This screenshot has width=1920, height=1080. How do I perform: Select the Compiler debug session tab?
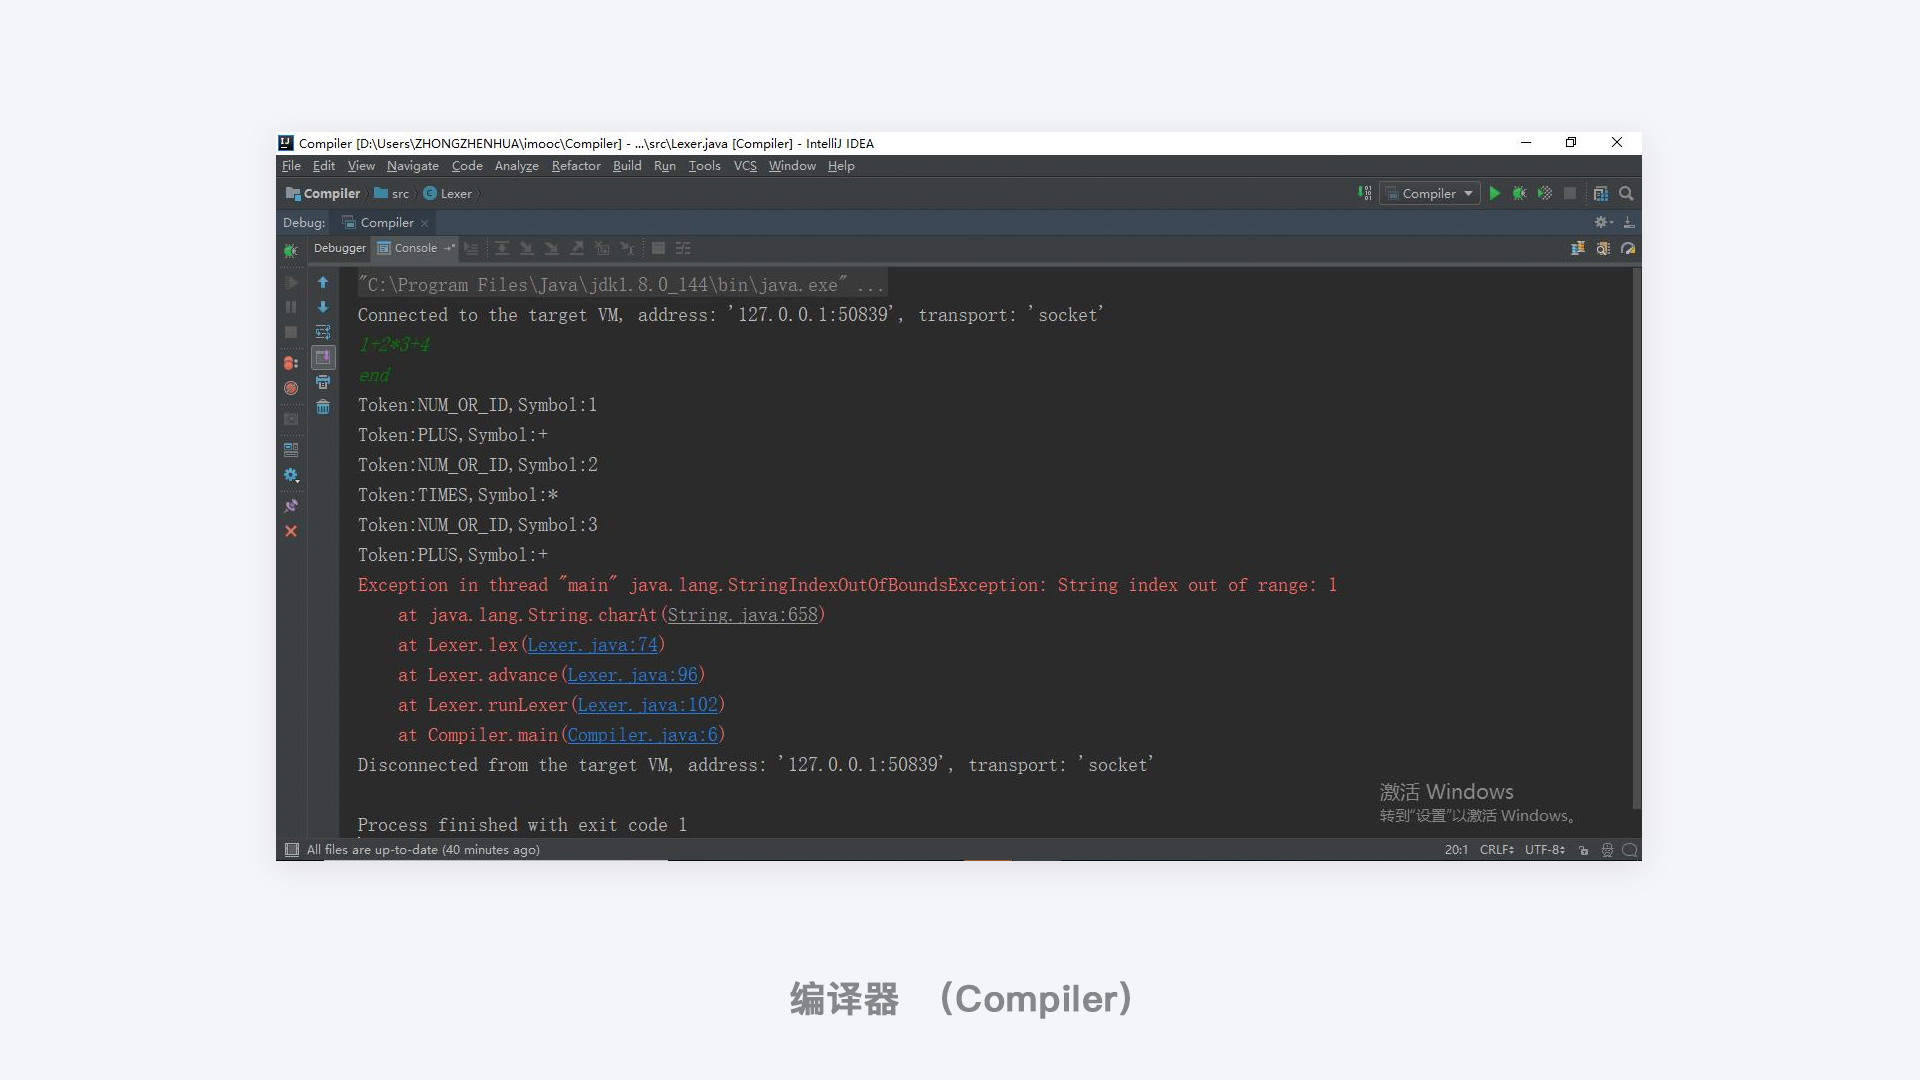(x=386, y=222)
